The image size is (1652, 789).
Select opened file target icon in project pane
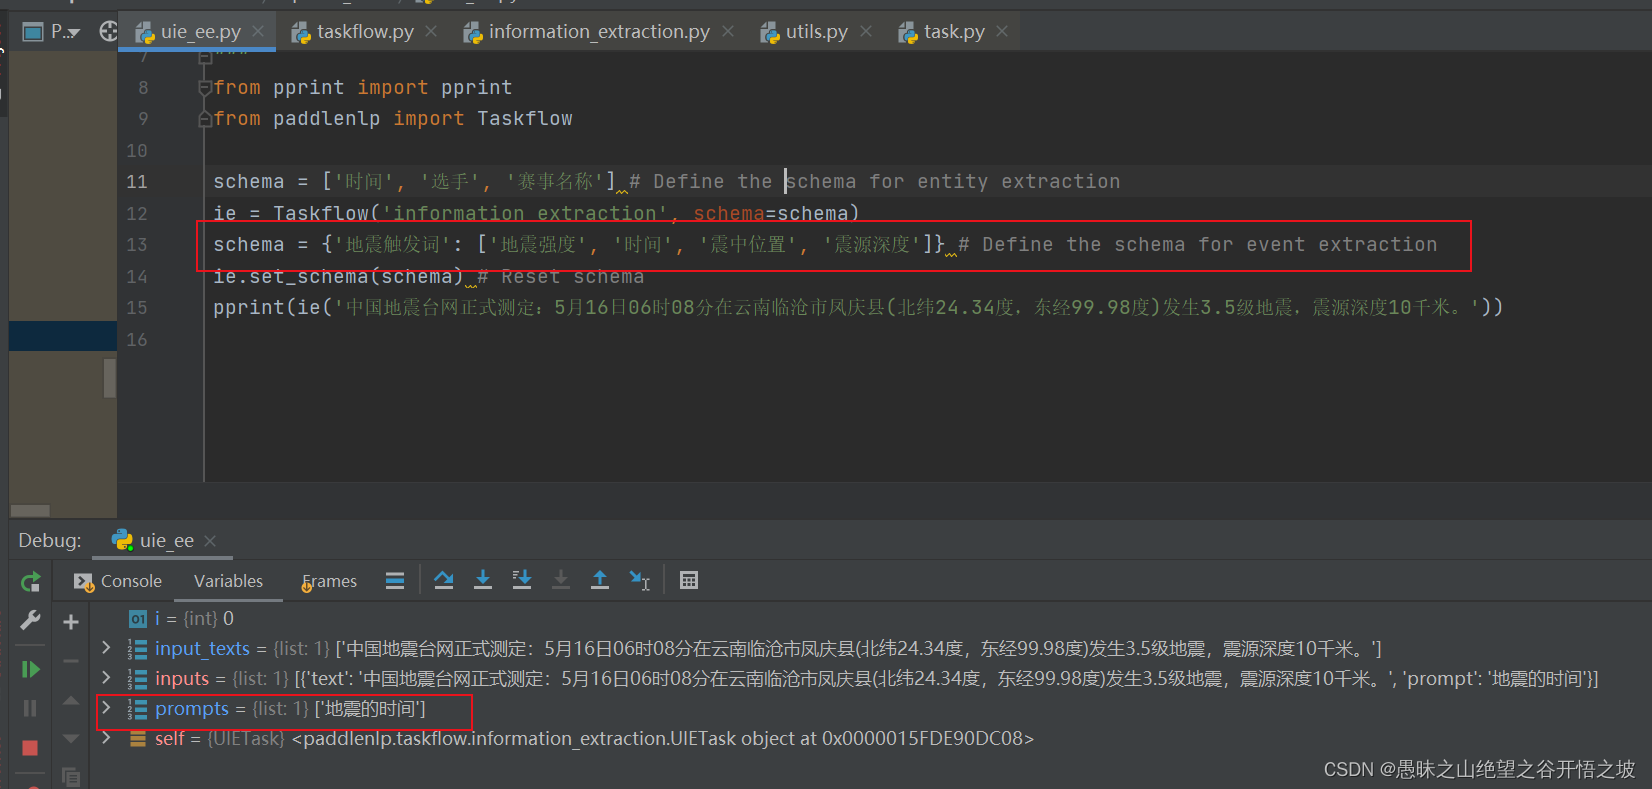(108, 31)
